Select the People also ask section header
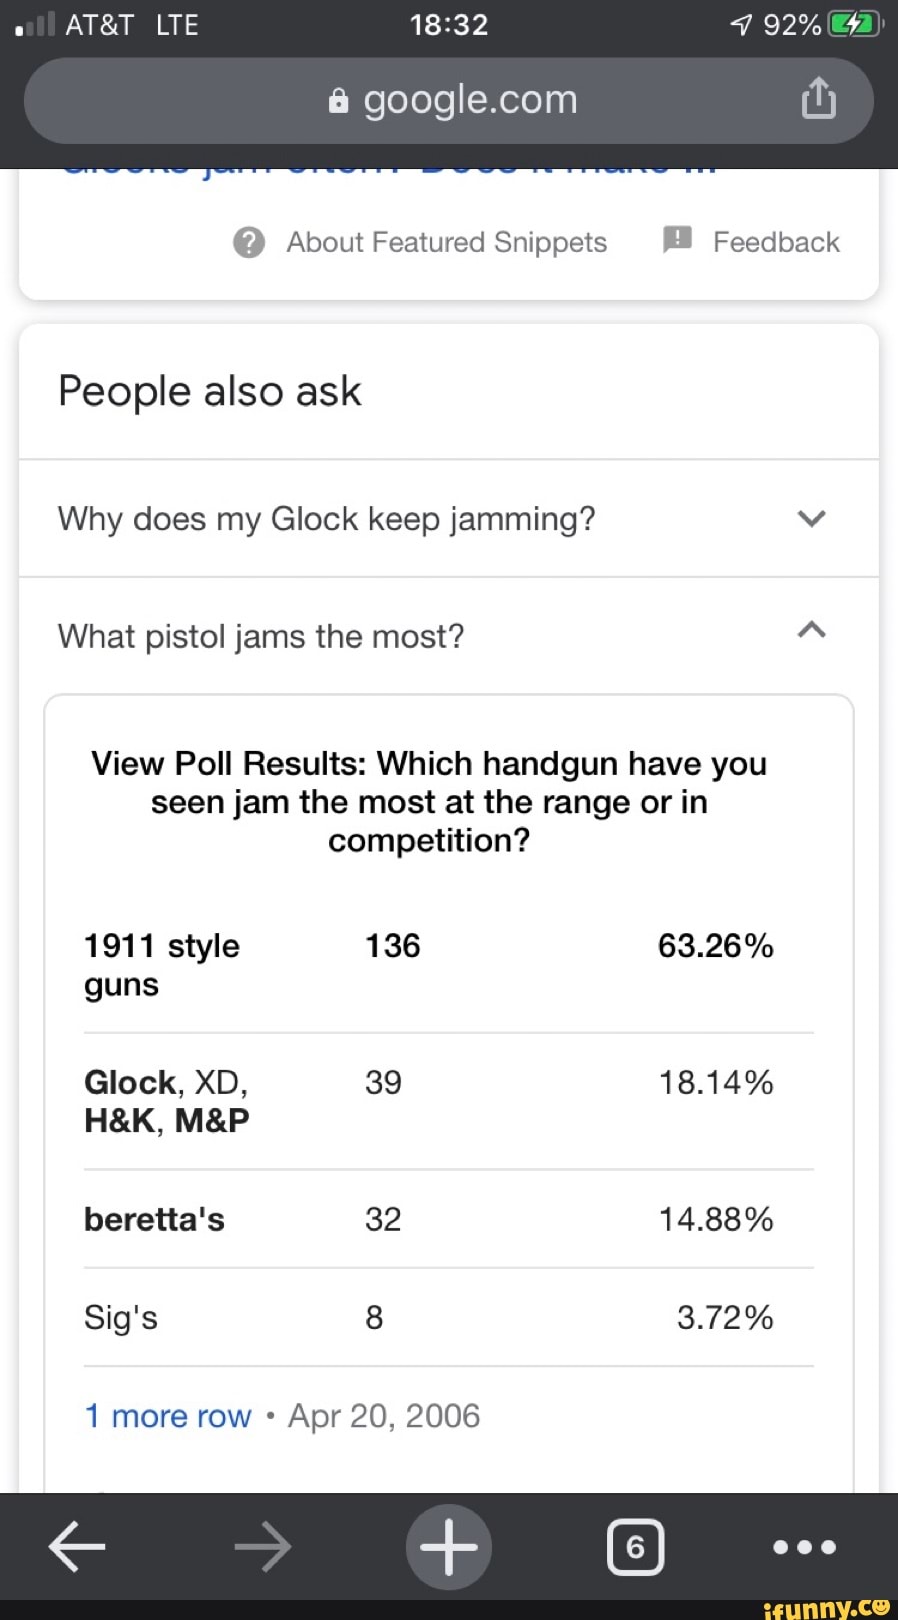Viewport: 898px width, 1620px height. (x=208, y=391)
